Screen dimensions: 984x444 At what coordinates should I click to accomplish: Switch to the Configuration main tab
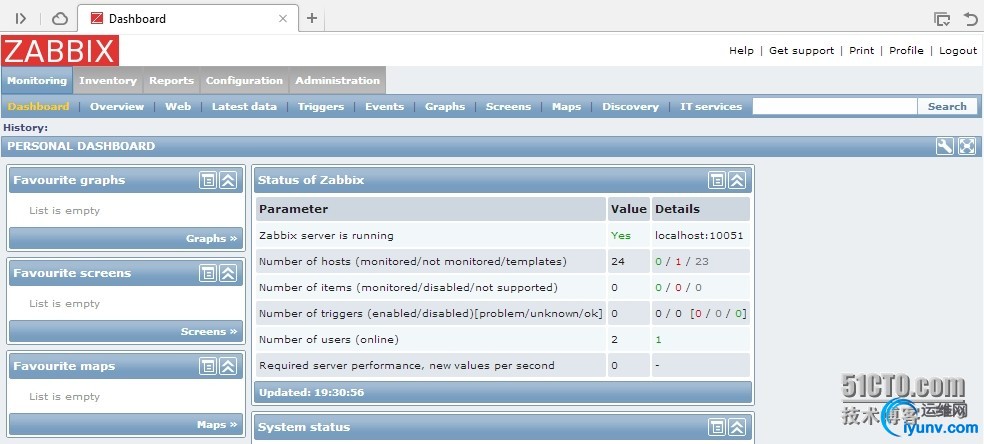pos(244,80)
